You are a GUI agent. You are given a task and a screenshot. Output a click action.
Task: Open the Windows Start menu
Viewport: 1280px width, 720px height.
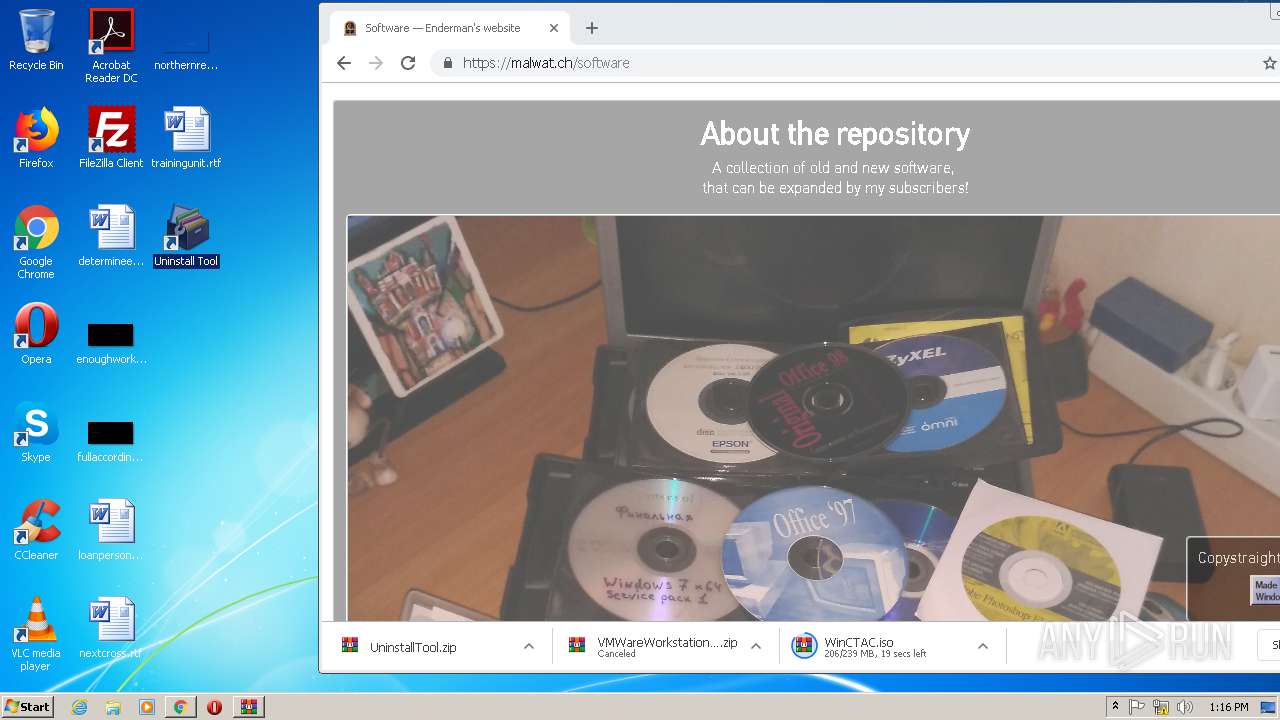pyautogui.click(x=27, y=706)
